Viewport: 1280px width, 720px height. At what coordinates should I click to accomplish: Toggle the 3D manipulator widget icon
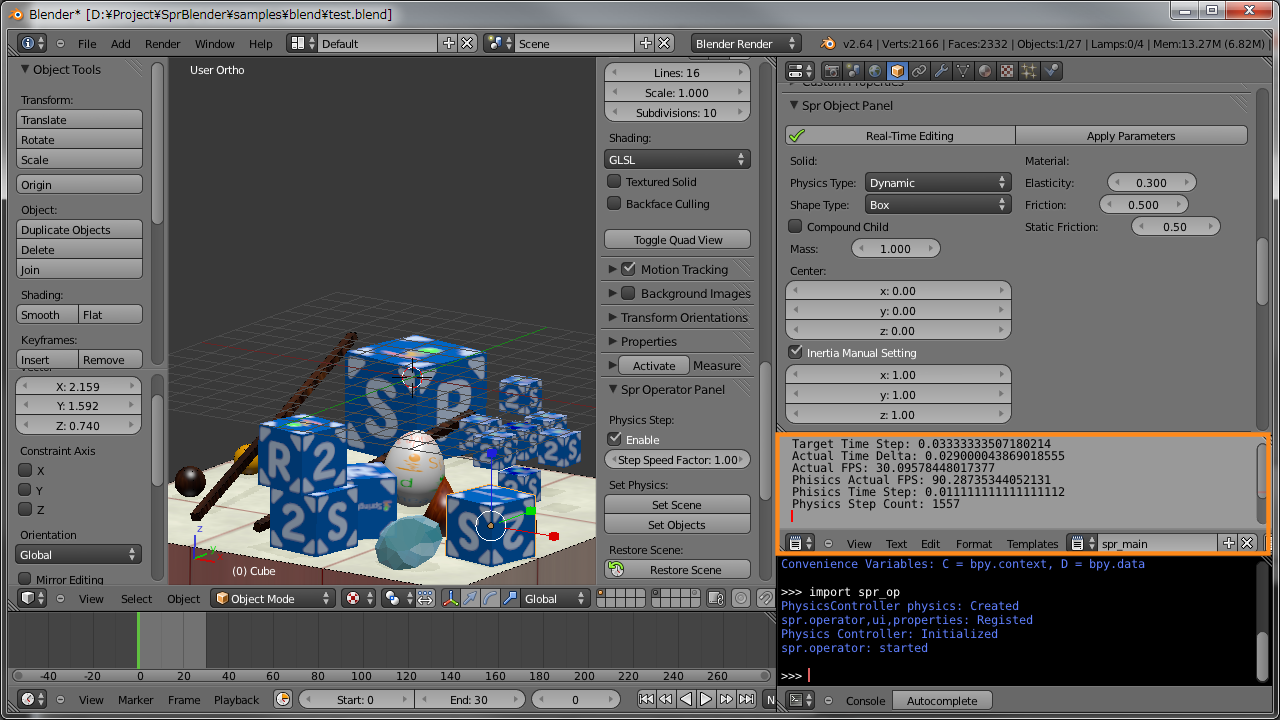click(x=450, y=598)
